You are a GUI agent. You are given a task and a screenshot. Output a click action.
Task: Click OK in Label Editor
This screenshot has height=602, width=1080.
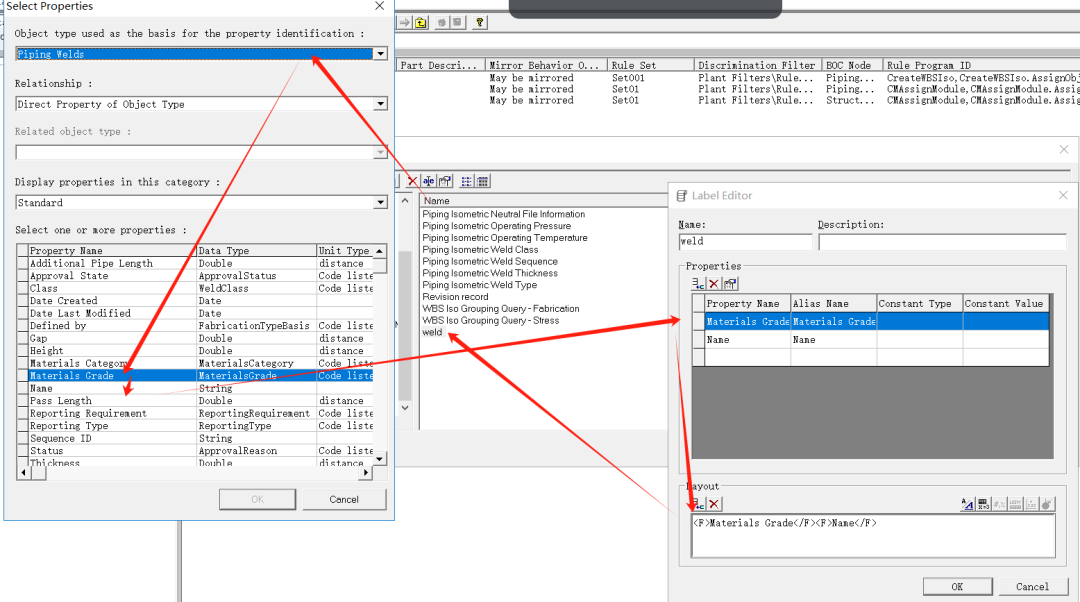coord(957,587)
